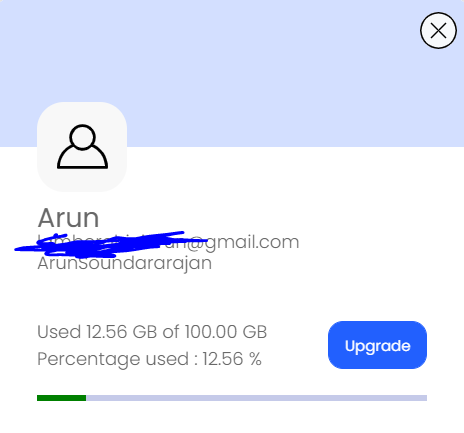Click the 'Percentage used : 12.56 %' line
The height and width of the screenshot is (433, 464).
point(149,359)
